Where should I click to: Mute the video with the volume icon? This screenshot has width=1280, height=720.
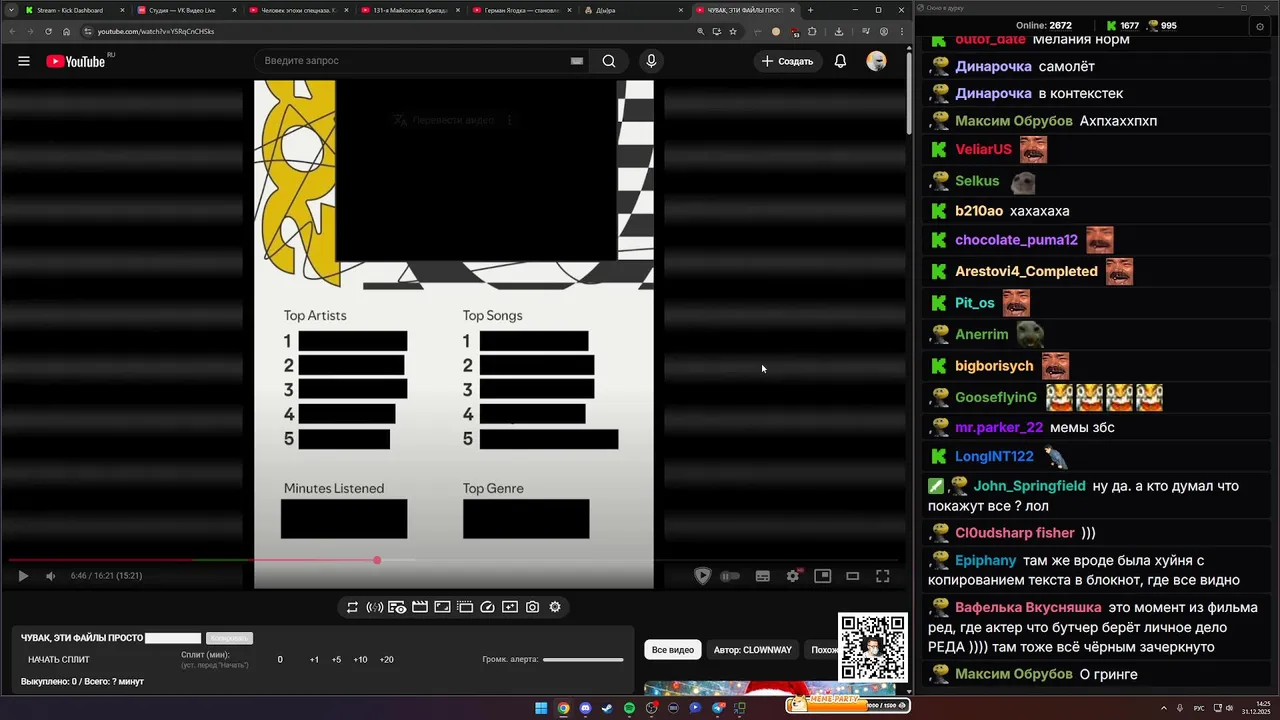50,576
